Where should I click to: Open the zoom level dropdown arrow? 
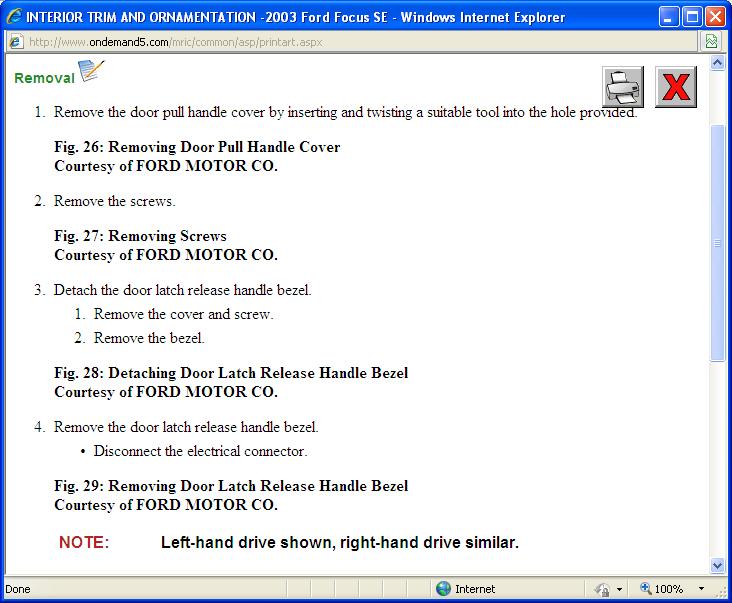click(x=701, y=589)
